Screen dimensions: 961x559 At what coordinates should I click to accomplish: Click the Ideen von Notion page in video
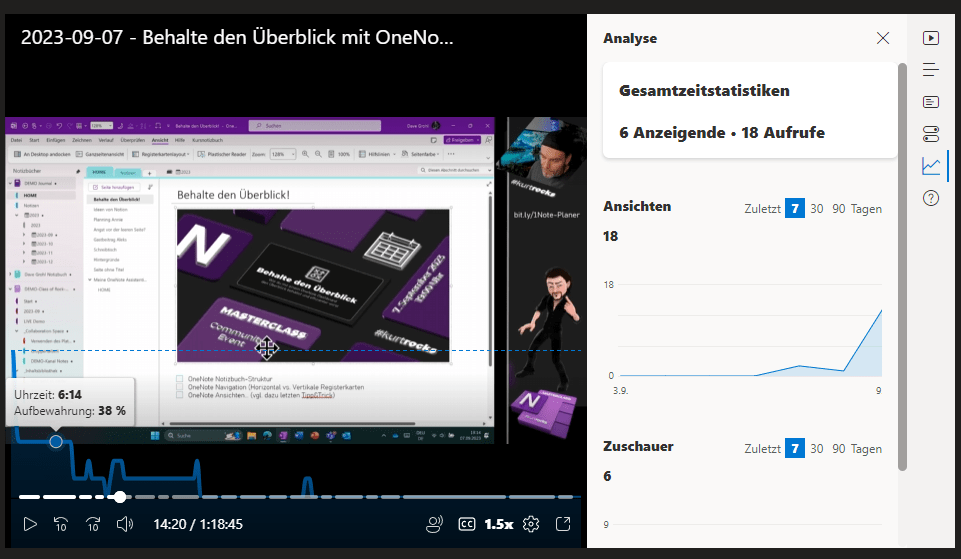pos(110,210)
